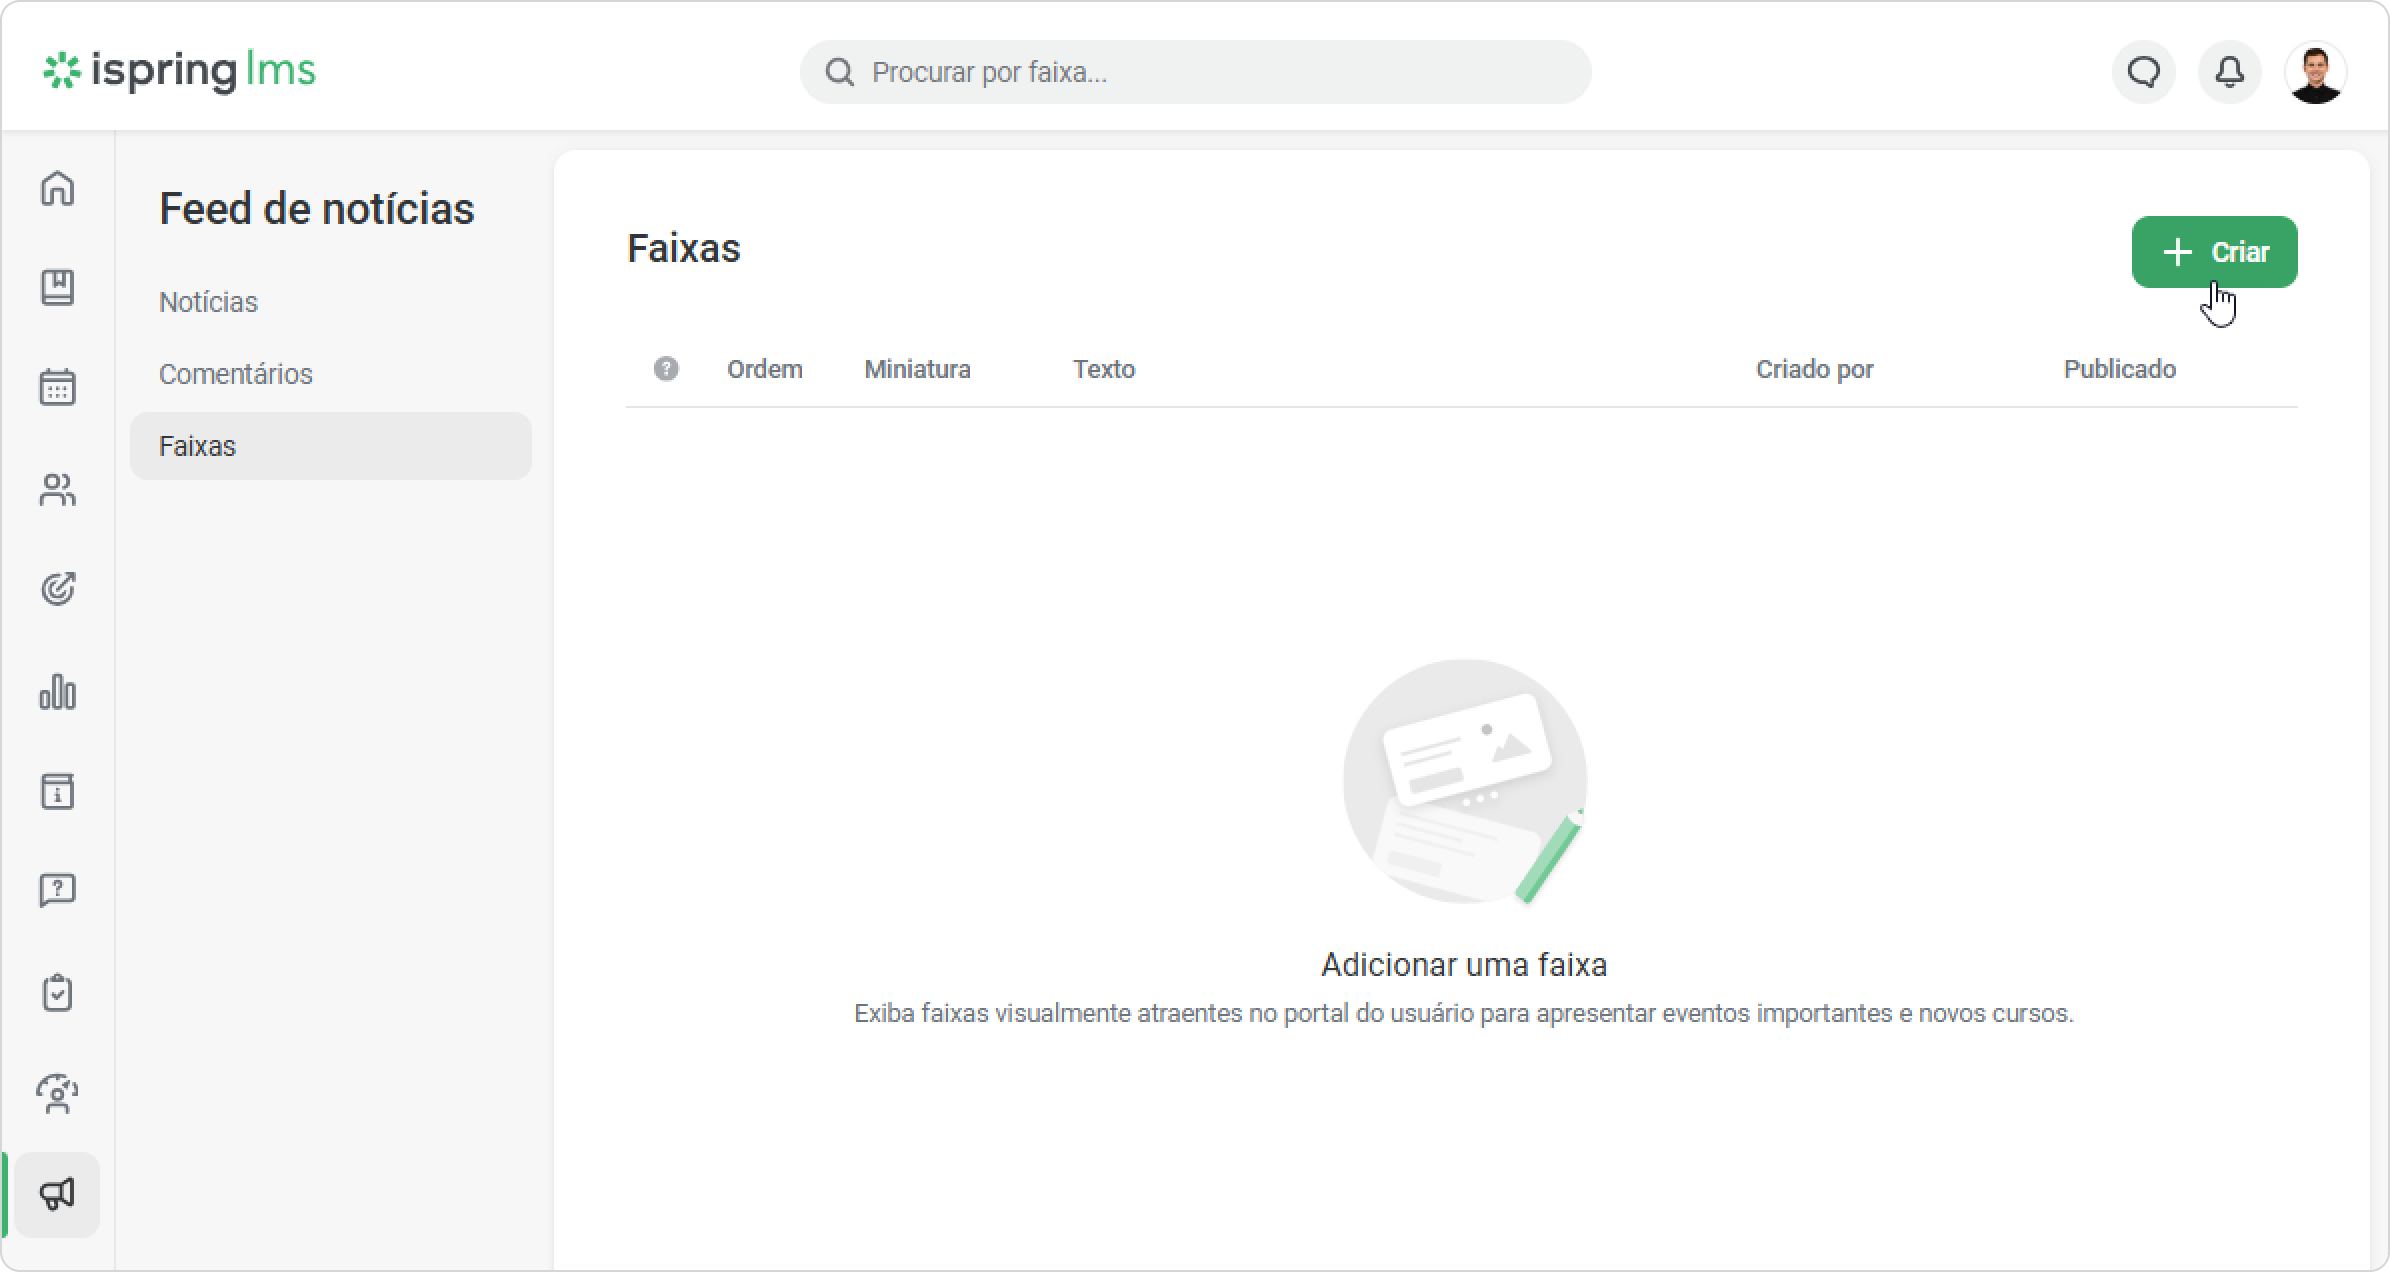This screenshot has width=2390, height=1272.
Task: Click the help question mark beside Ordem
Action: 666,369
